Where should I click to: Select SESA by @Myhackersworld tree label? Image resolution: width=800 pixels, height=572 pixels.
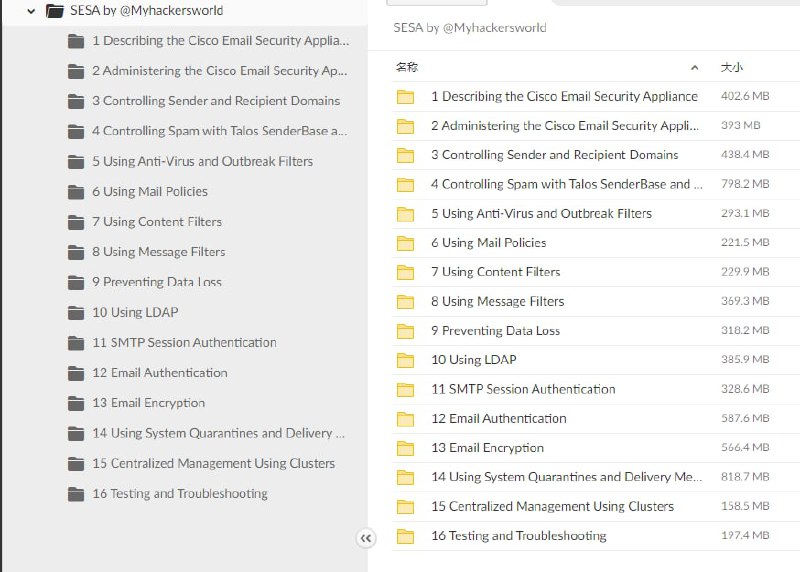pos(146,11)
